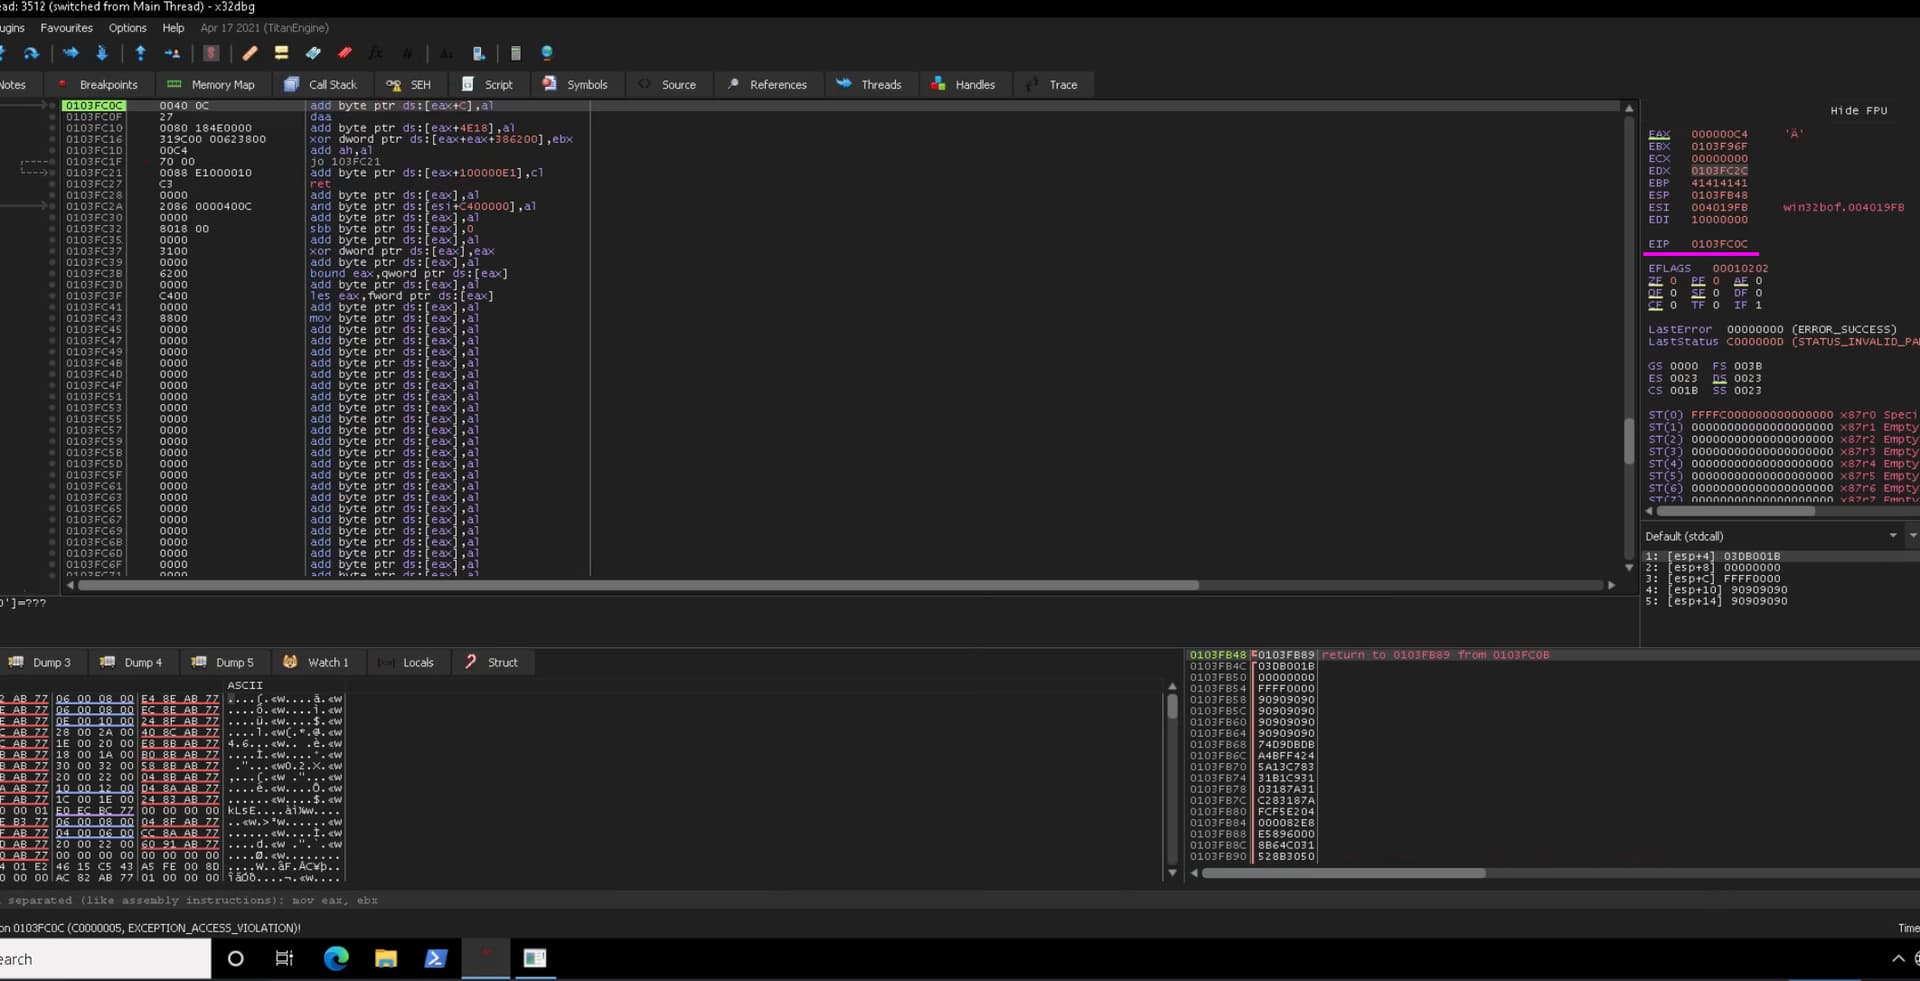Click the horizontal scrollbar below the disassembly view
The width and height of the screenshot is (1920, 981).
click(640, 585)
